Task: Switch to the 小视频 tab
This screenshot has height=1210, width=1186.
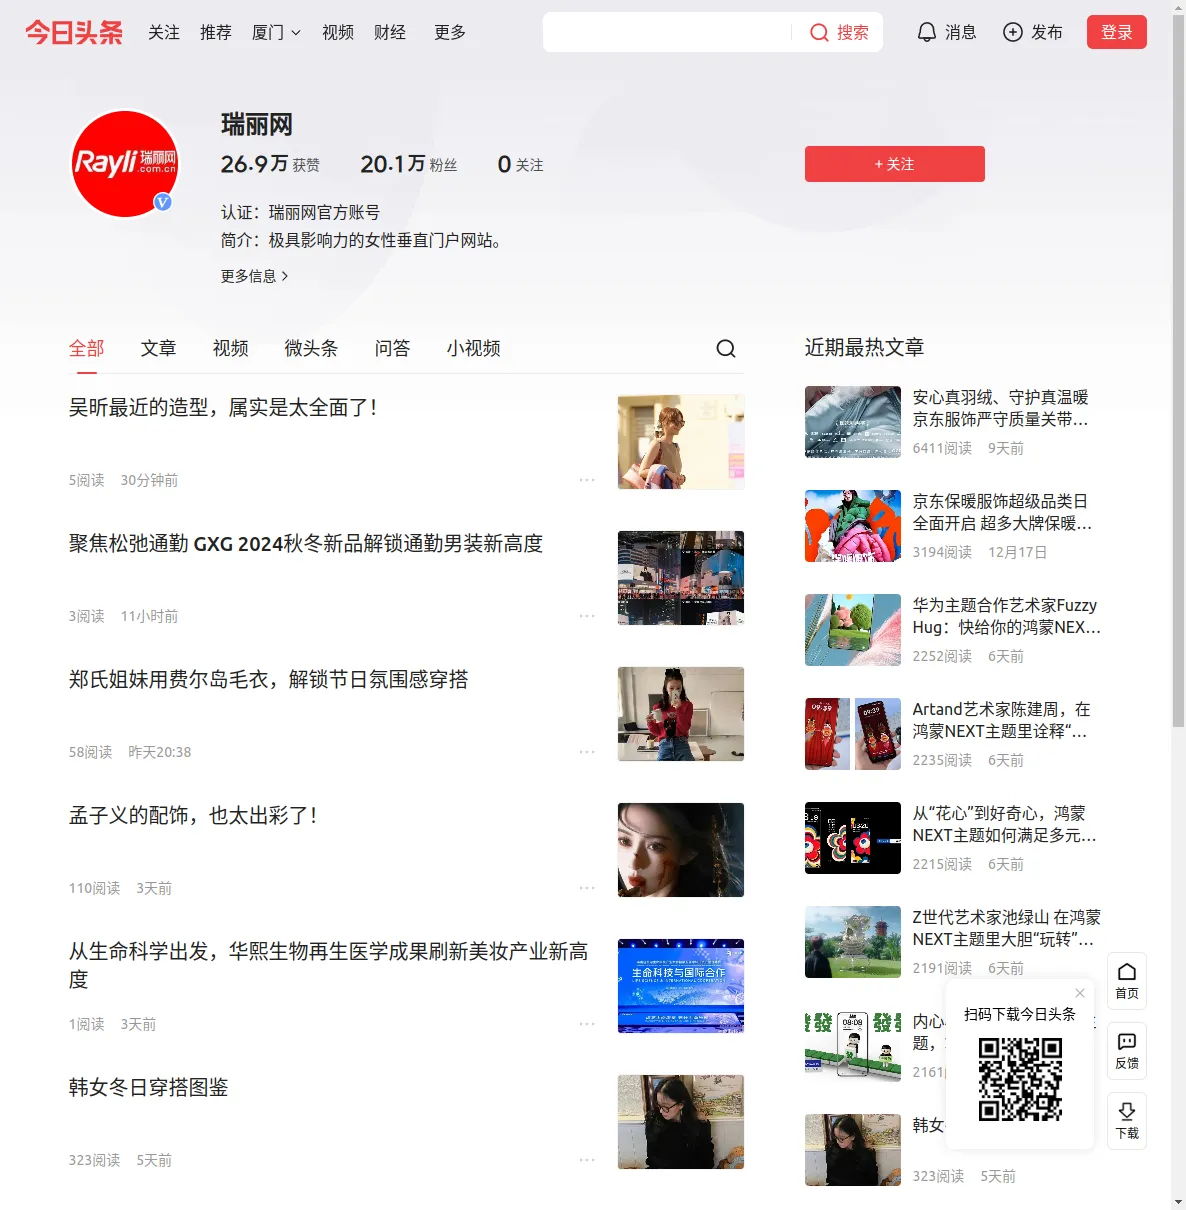Action: pyautogui.click(x=474, y=348)
